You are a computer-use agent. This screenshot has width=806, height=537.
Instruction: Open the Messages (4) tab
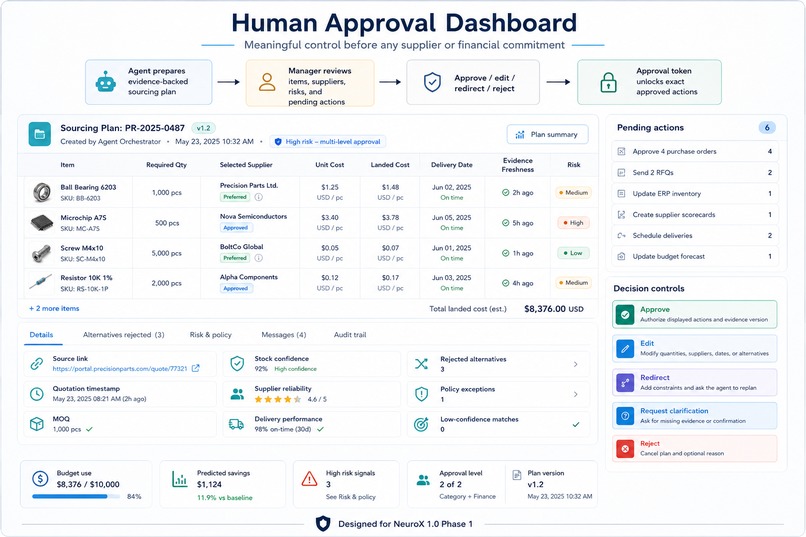coord(284,335)
